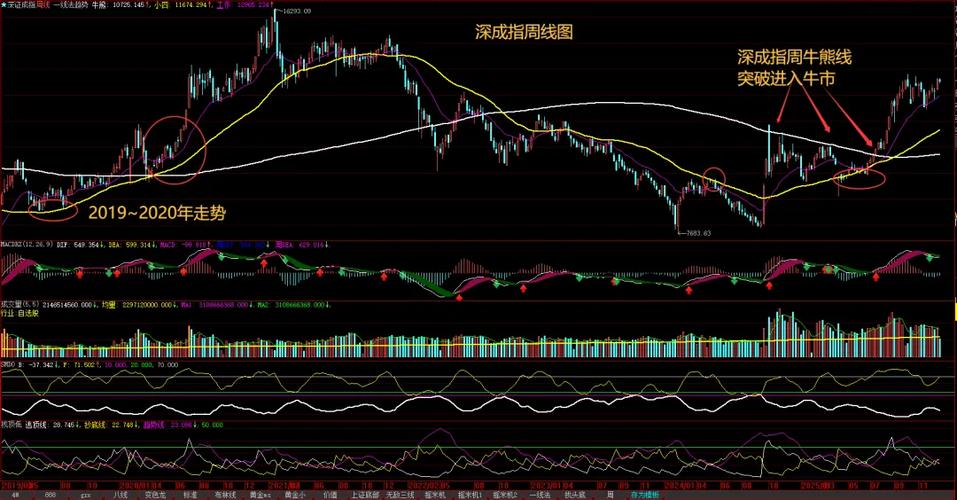This screenshot has height=500, width=957.
Task: Open the 摇米机1 template tab
Action: pos(470,495)
